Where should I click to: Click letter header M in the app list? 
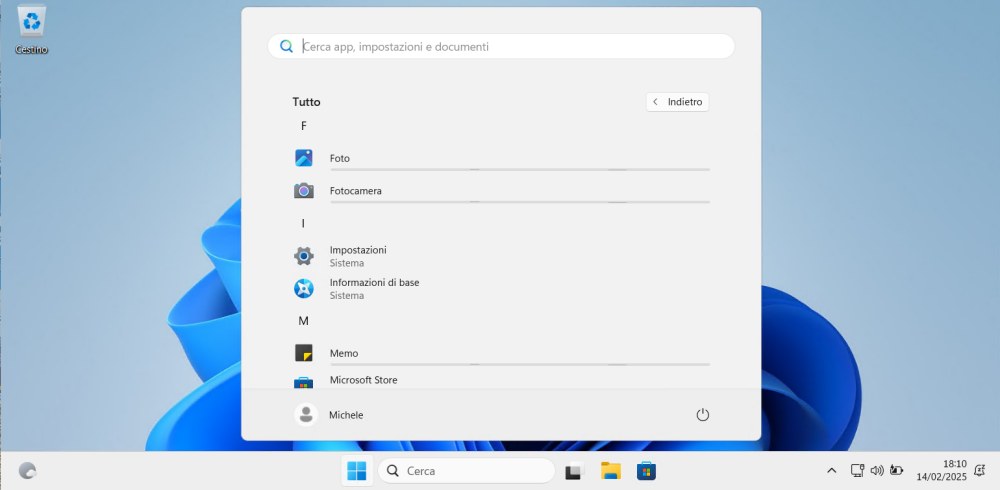[303, 321]
